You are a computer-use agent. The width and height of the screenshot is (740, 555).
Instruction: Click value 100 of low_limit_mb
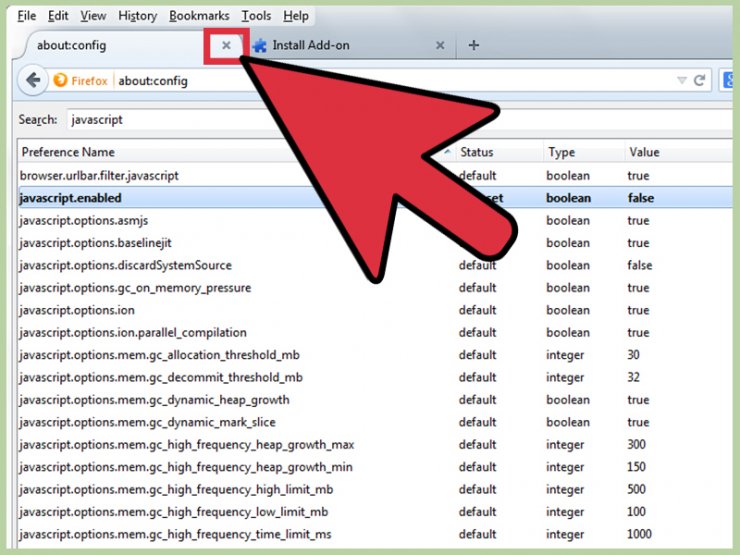pos(636,512)
